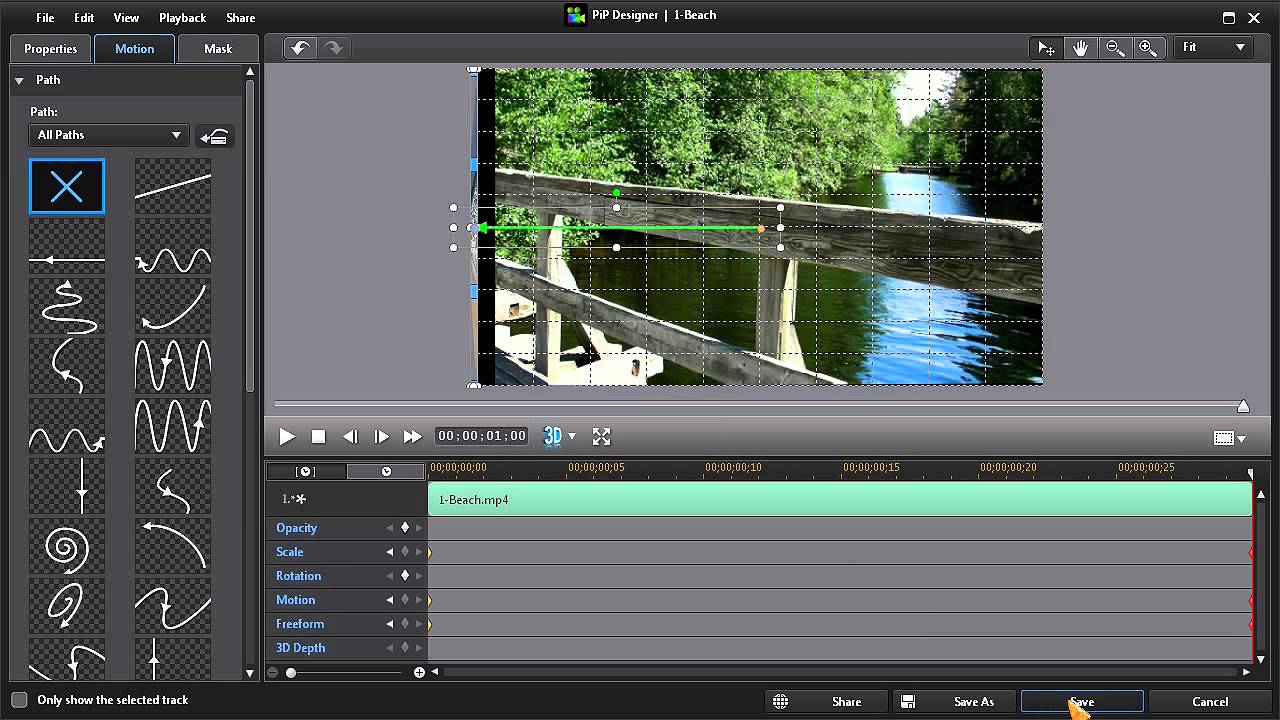Select the spiral motion path thumbnail

click(x=67, y=546)
